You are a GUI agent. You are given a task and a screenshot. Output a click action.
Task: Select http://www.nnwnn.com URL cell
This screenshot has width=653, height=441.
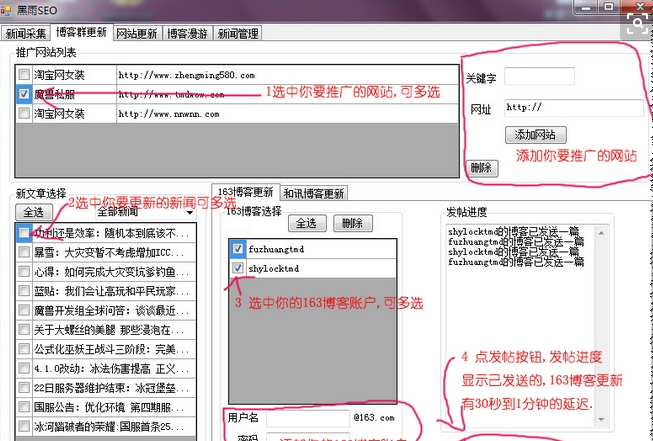(287, 113)
